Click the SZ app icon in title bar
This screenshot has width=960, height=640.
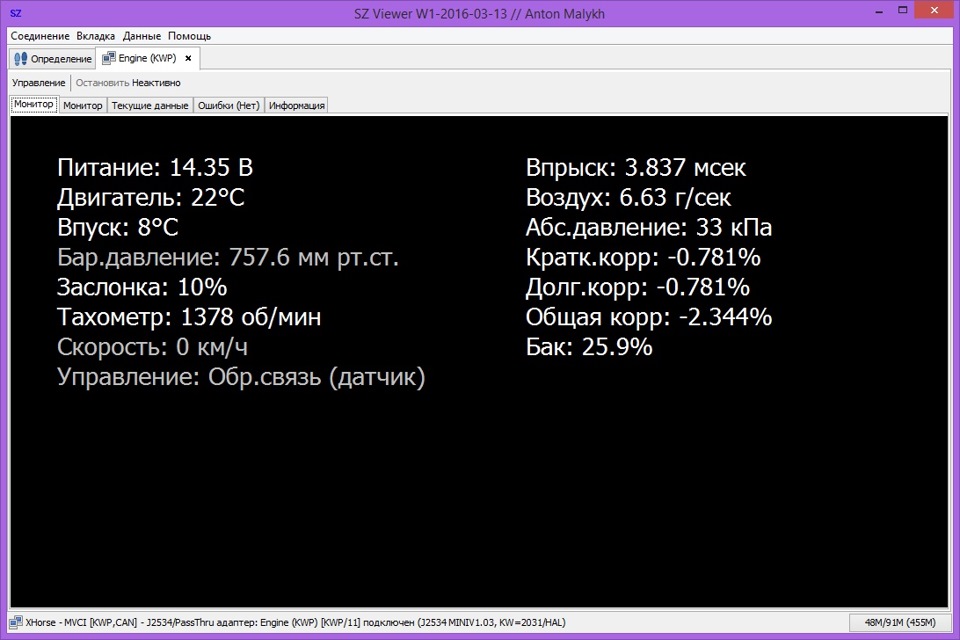click(16, 13)
